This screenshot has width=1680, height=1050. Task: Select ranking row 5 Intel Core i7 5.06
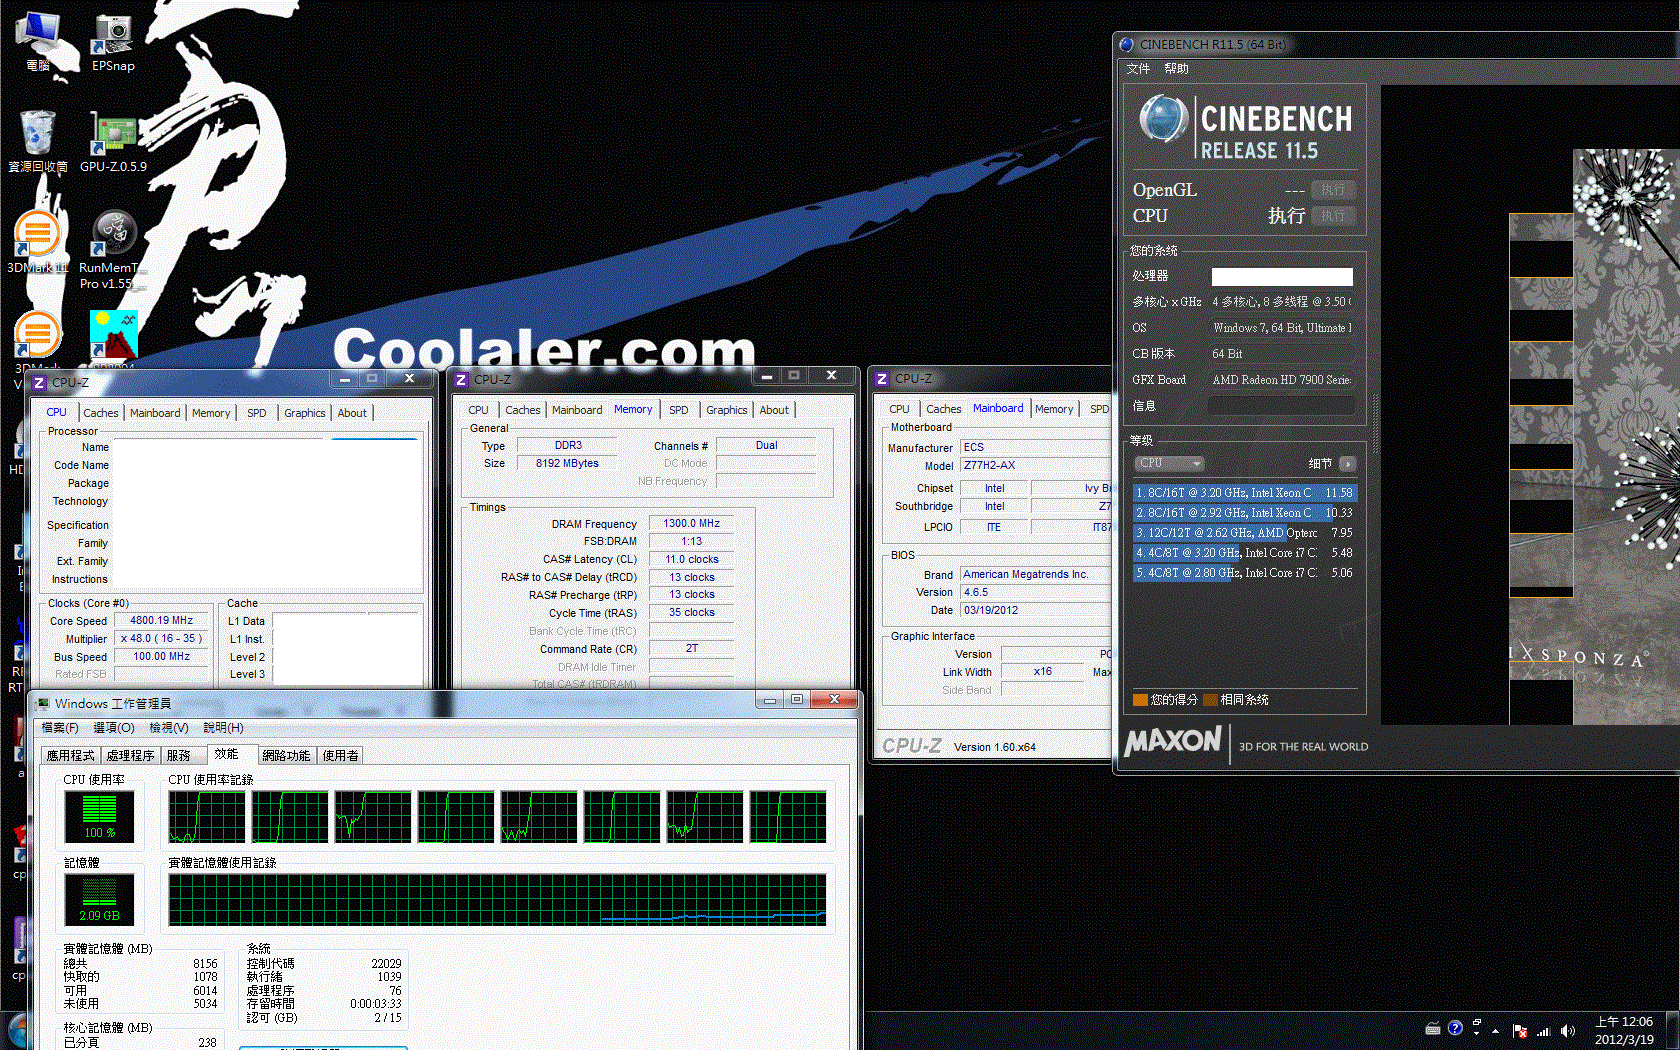click(x=1244, y=573)
